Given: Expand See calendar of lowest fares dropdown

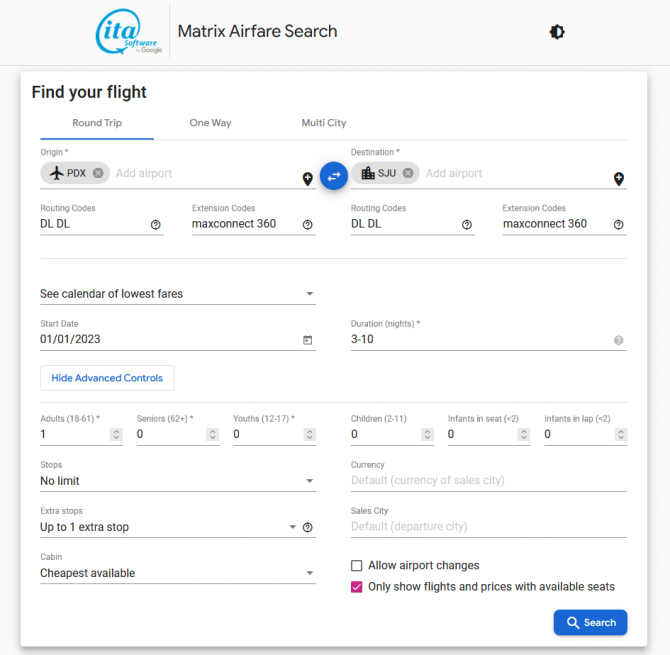Looking at the screenshot, I should click(178, 294).
